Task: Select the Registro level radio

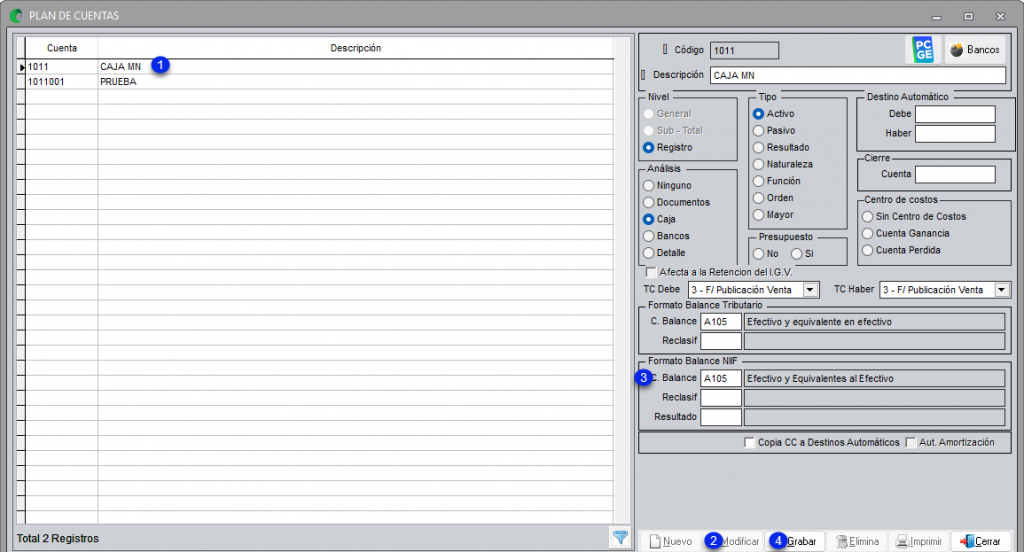Action: click(x=648, y=148)
